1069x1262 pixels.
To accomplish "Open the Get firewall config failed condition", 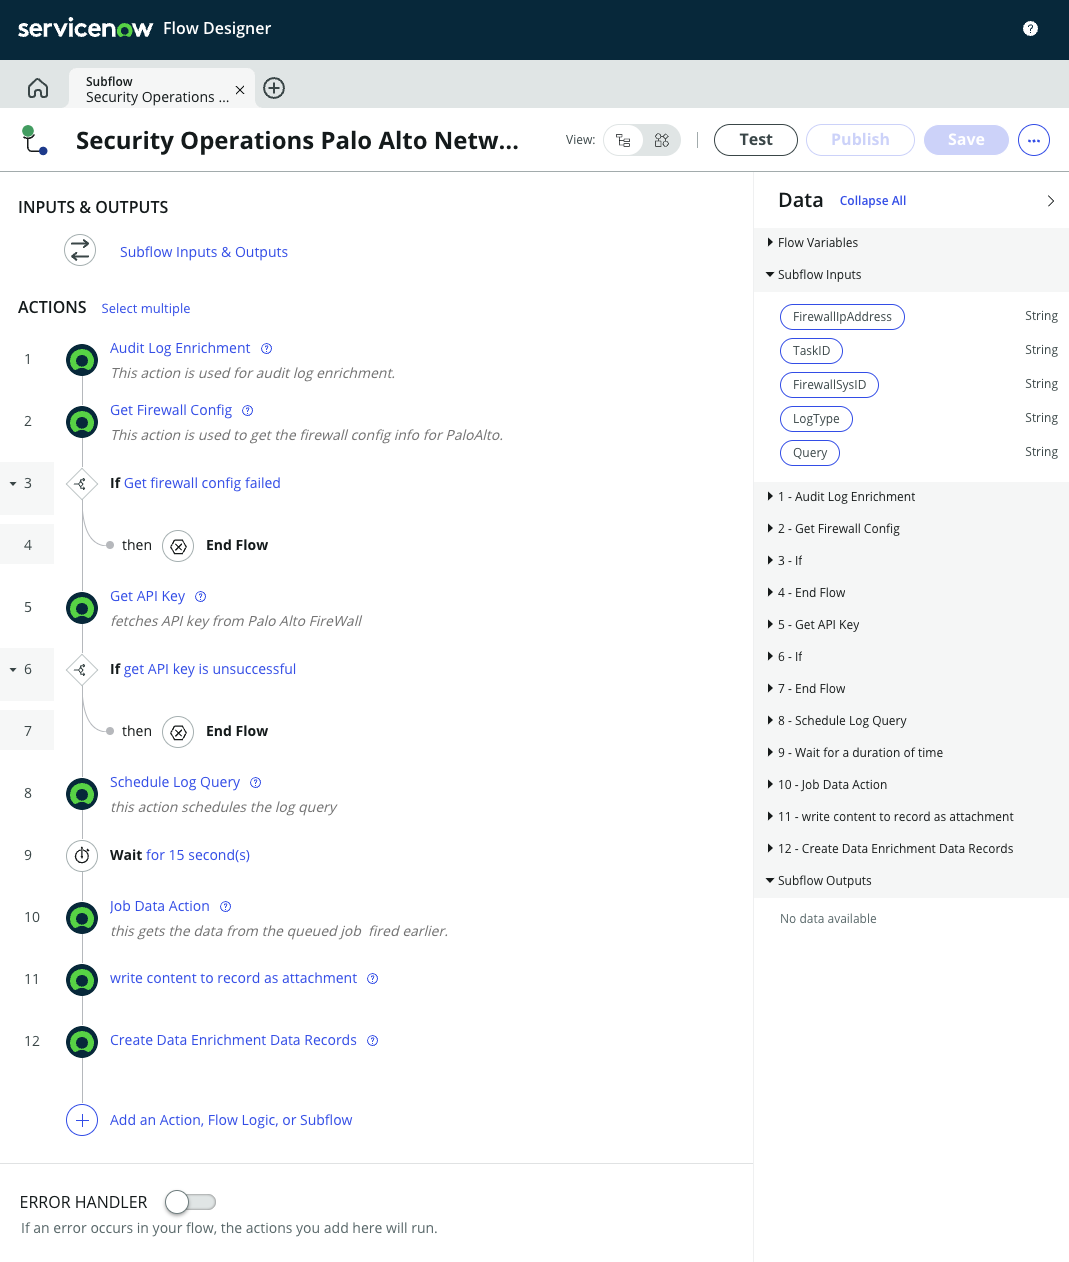I will pos(202,483).
